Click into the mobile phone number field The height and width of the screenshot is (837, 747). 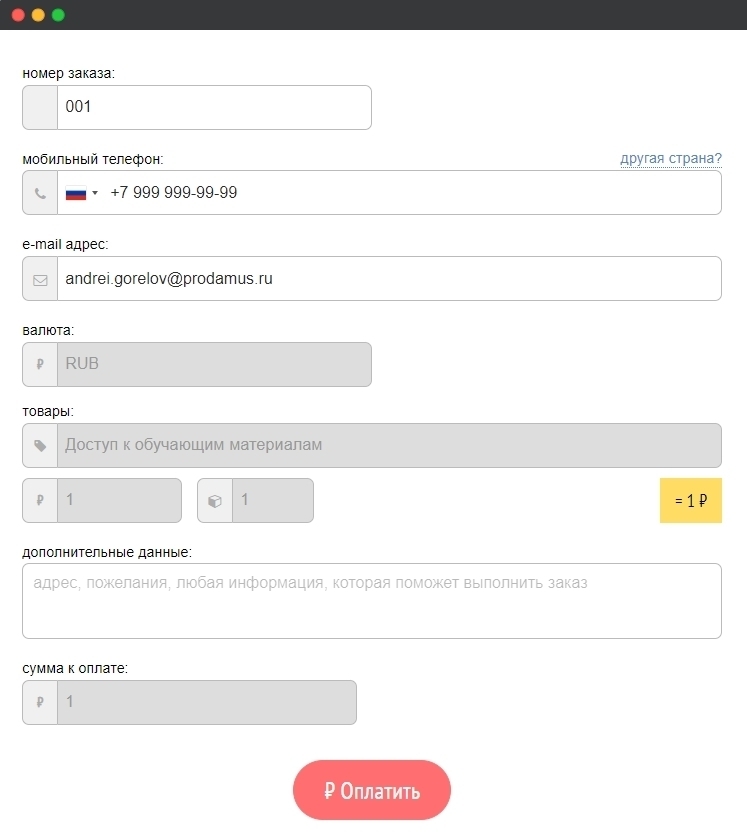[410, 193]
